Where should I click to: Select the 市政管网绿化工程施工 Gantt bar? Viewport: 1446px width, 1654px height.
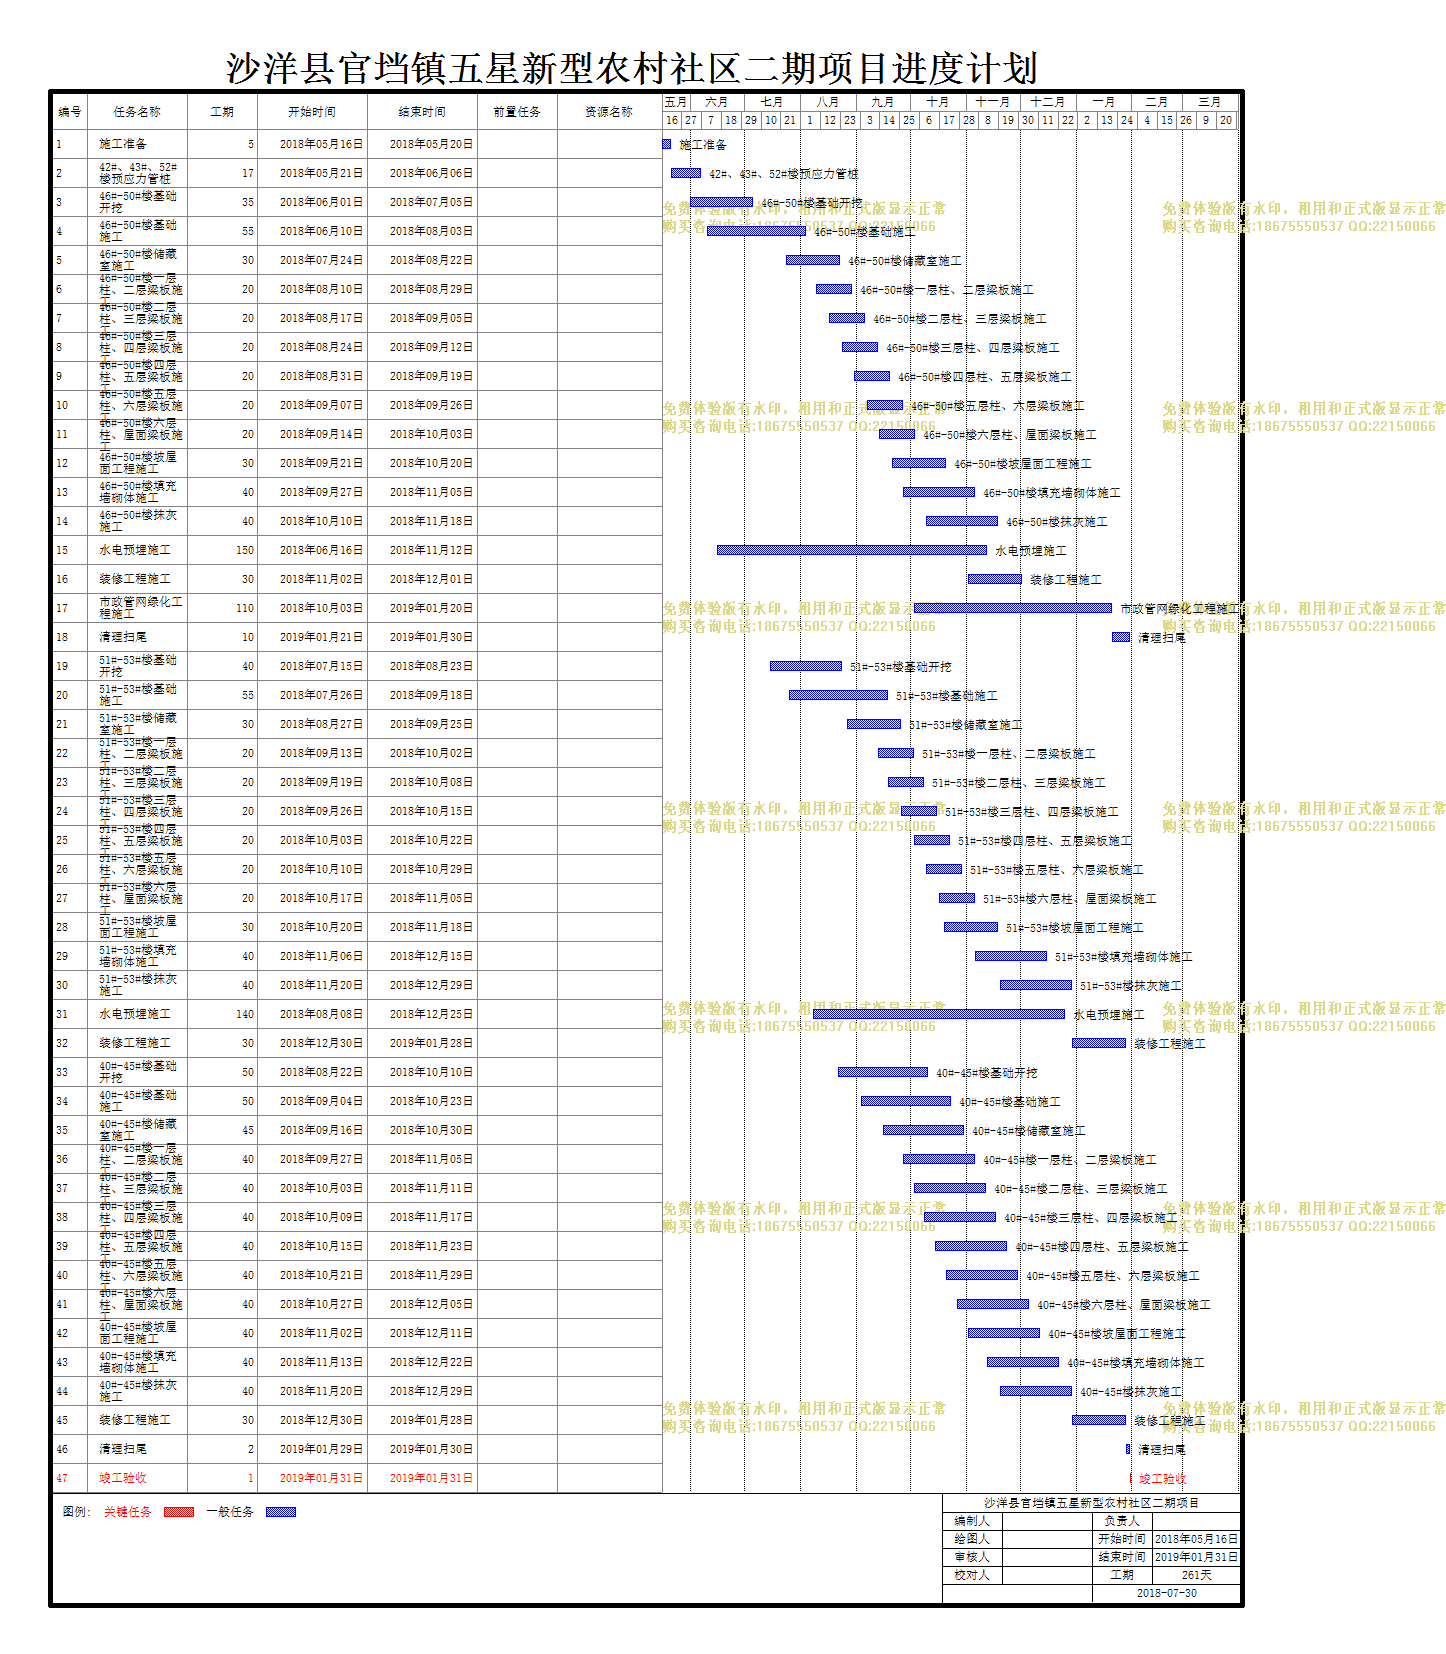point(1013,608)
